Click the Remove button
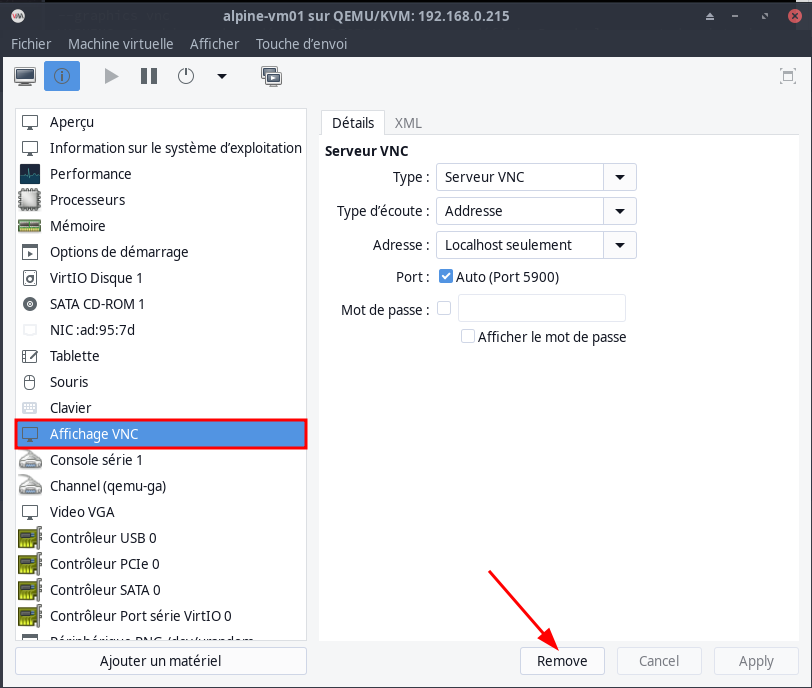812x688 pixels. pyautogui.click(x=562, y=661)
